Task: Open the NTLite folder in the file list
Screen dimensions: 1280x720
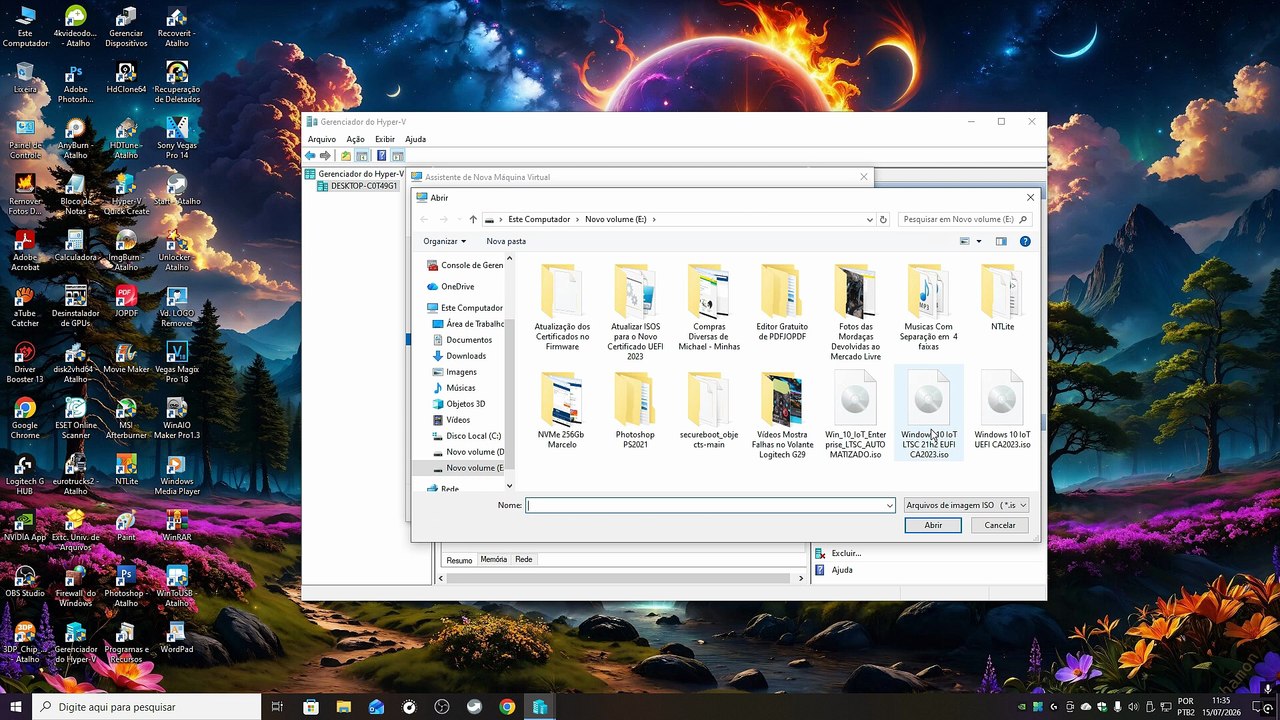Action: coord(1002,297)
